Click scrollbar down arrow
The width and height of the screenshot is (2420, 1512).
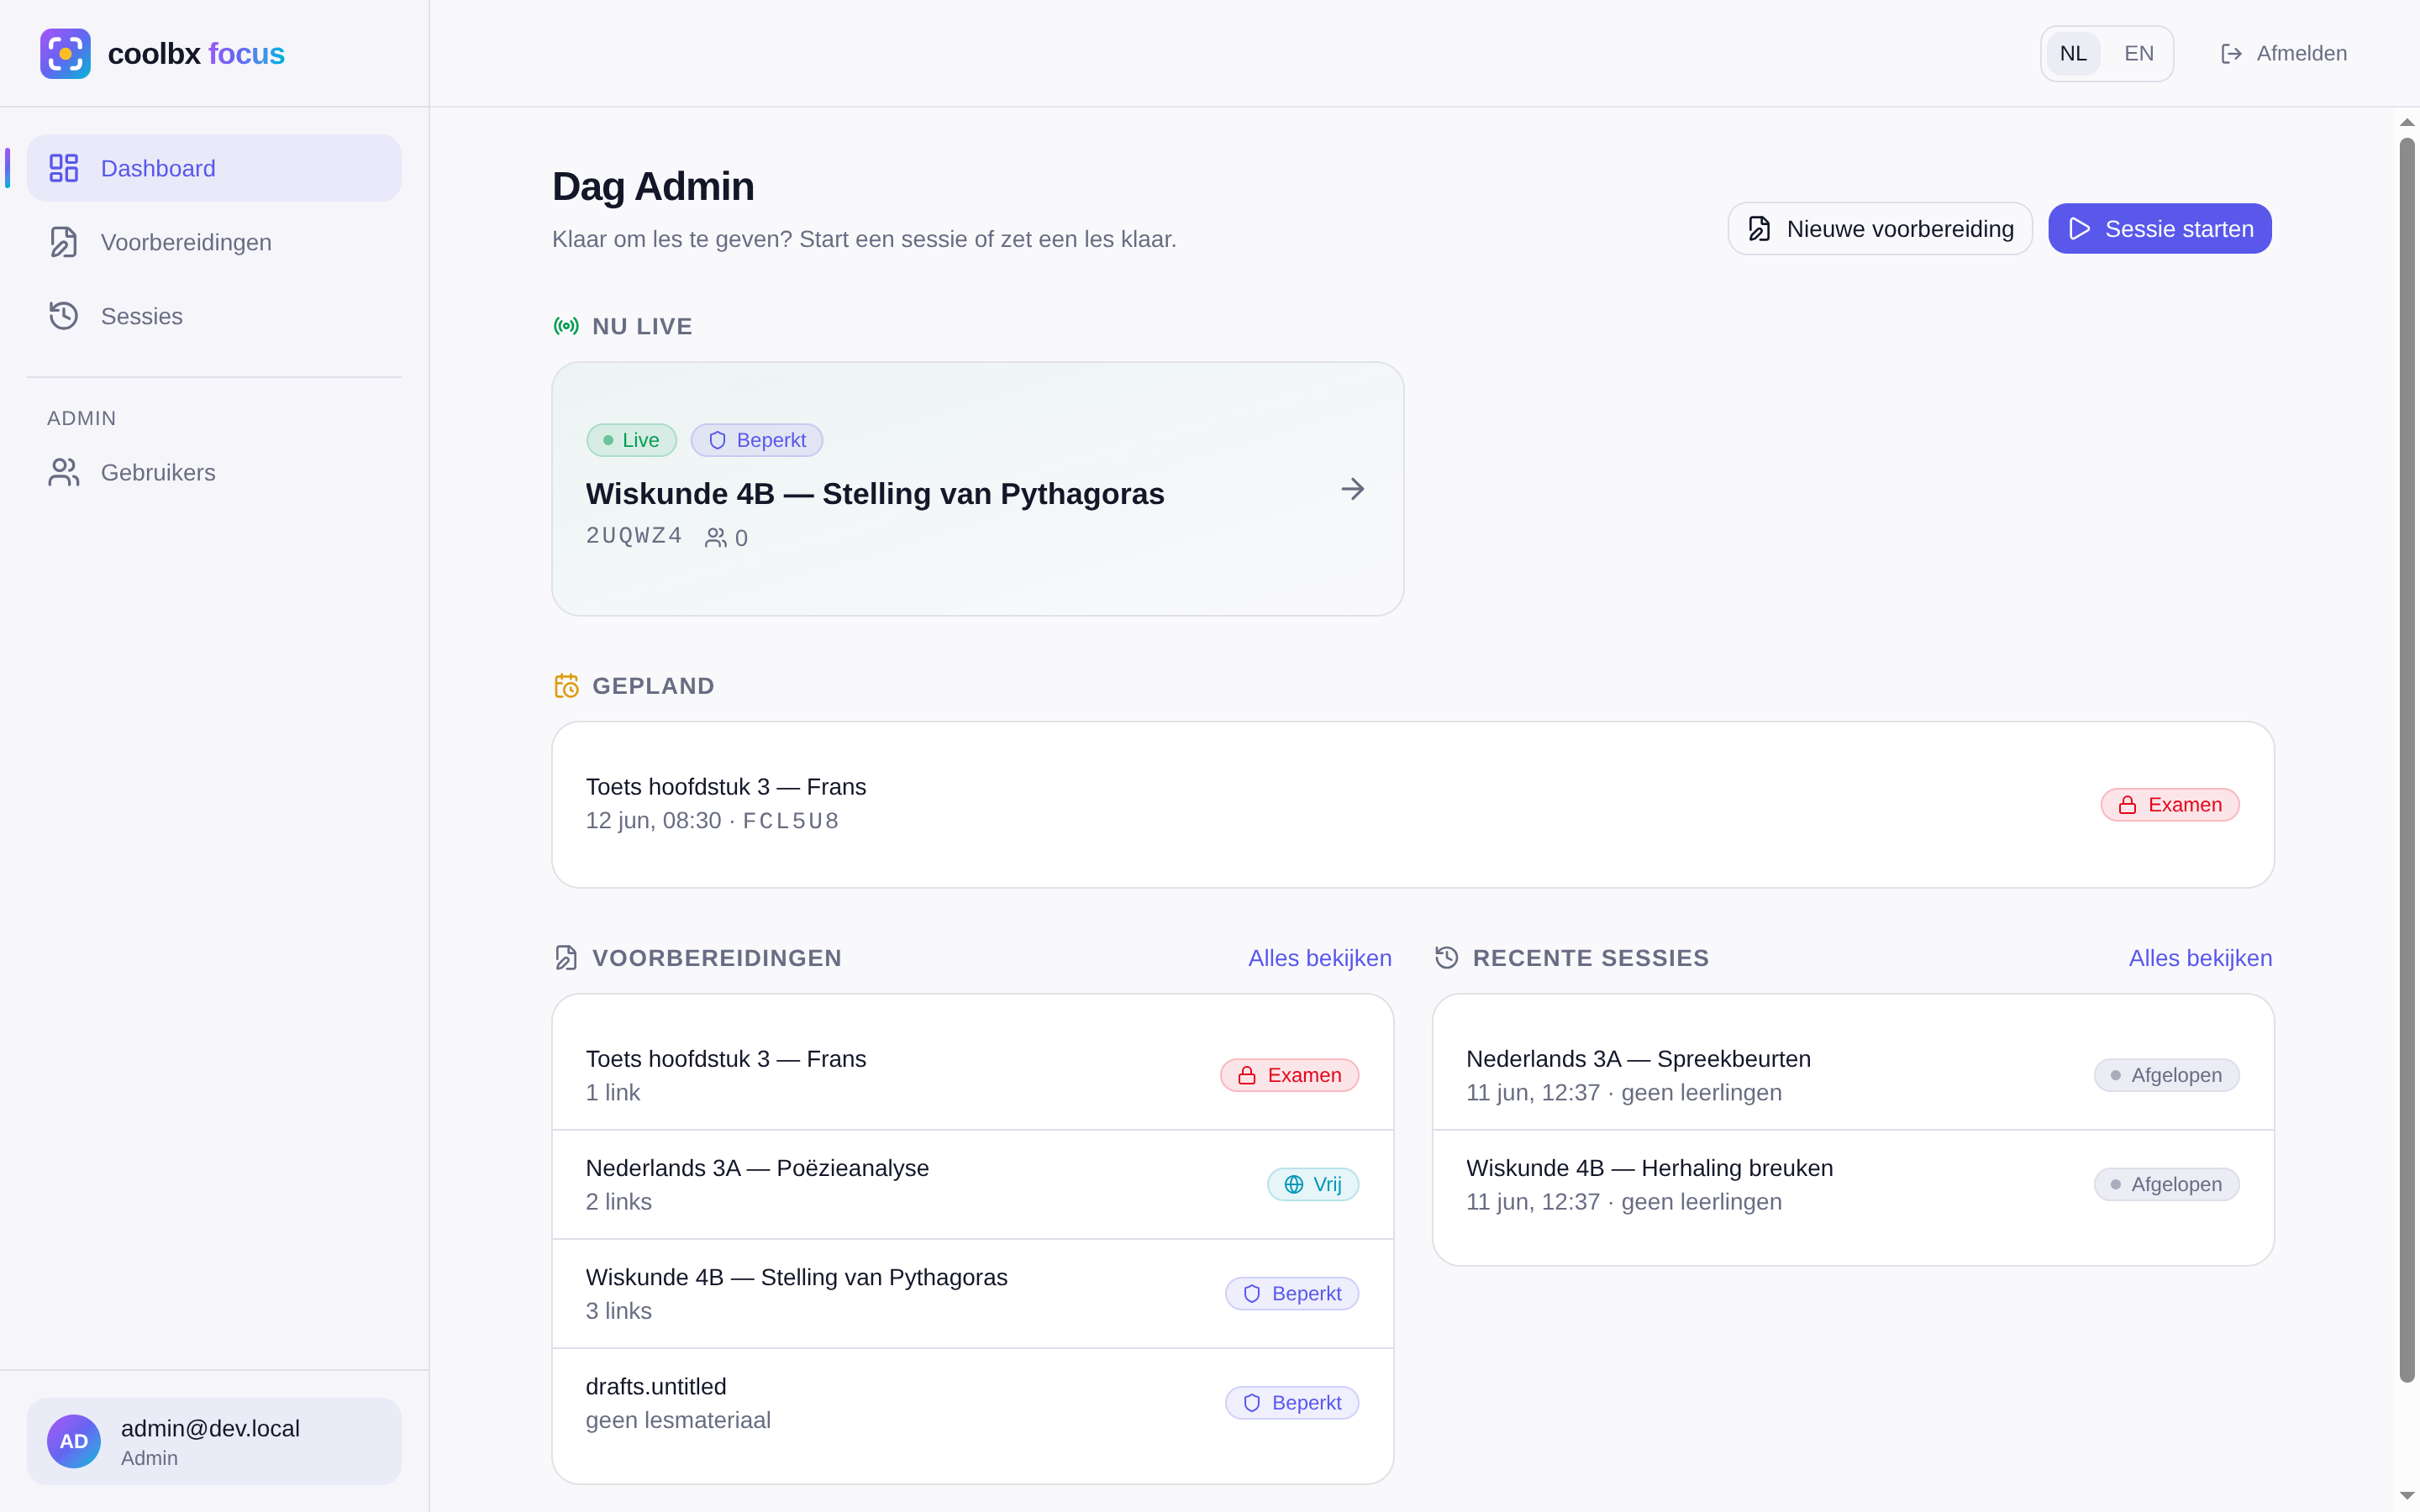click(x=2407, y=1496)
